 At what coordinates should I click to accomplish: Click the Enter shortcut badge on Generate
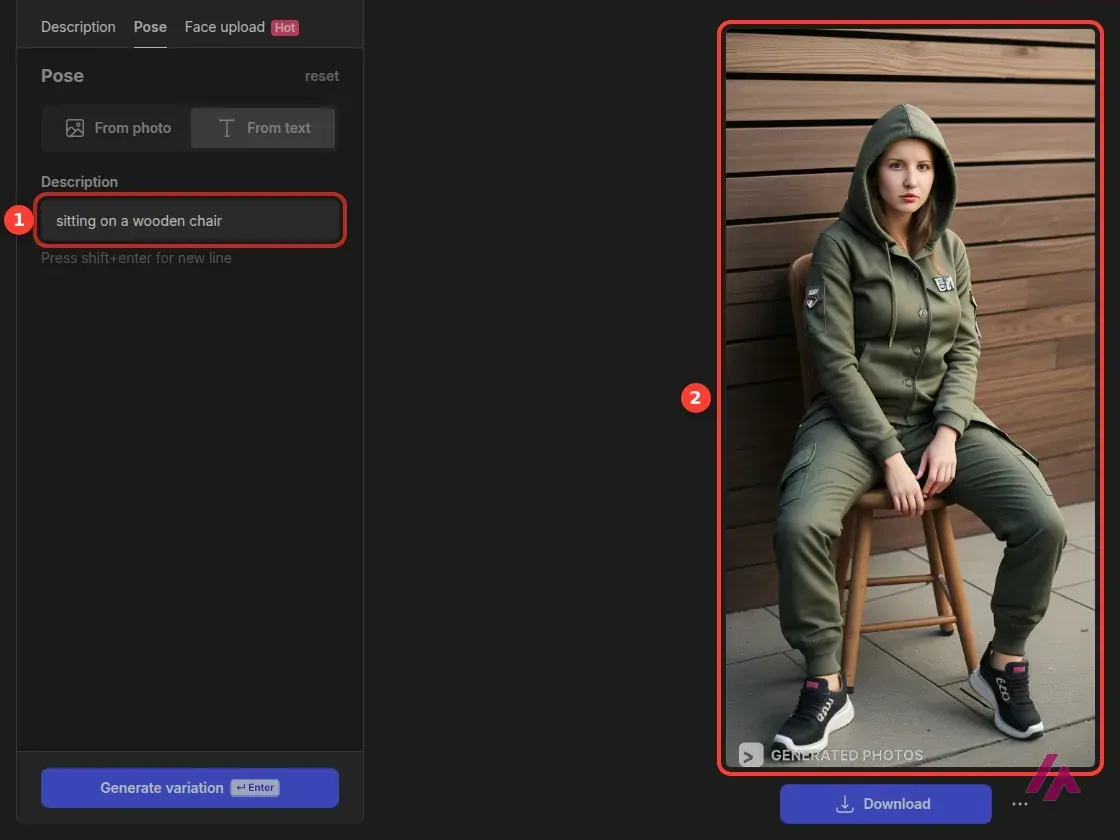coord(255,788)
